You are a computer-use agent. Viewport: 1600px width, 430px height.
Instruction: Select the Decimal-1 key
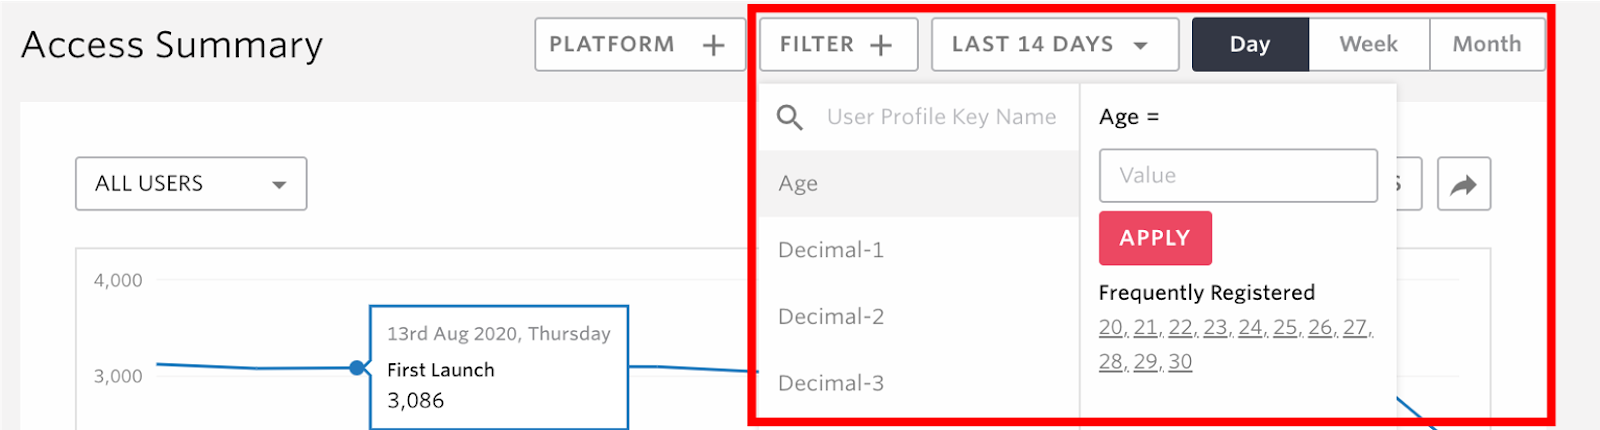click(918, 250)
